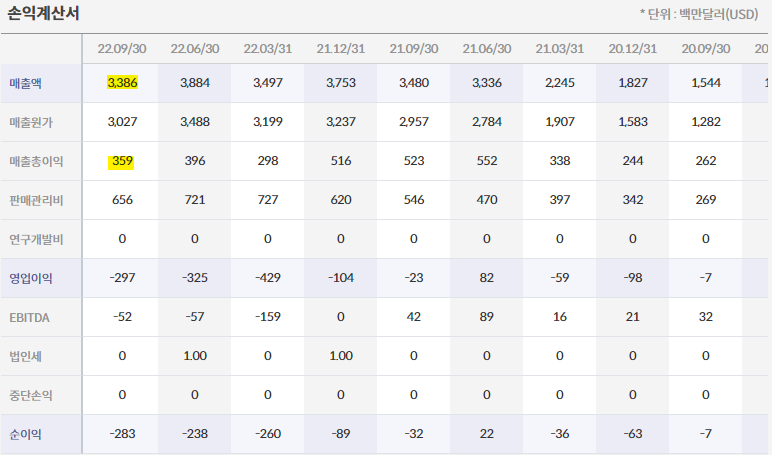This screenshot has height=455, width=772.
Task: Click SG&A value 470
Action: click(x=486, y=200)
